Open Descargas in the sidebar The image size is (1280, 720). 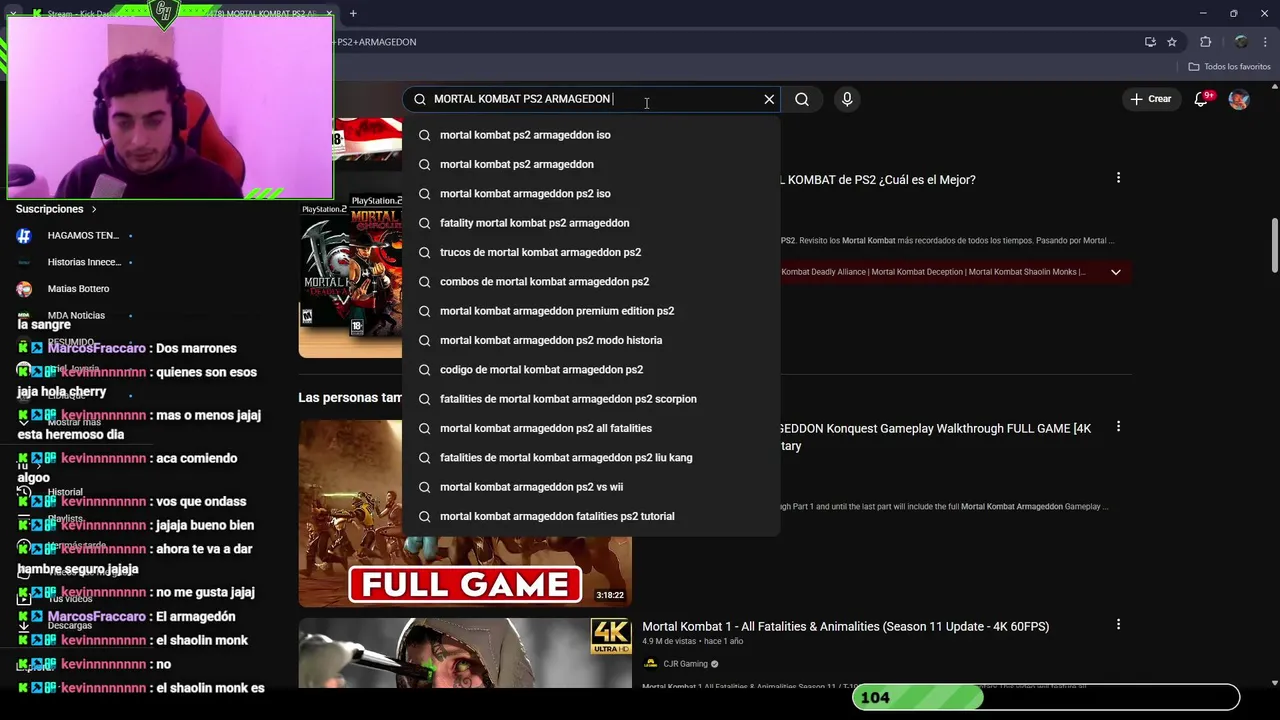click(x=70, y=625)
